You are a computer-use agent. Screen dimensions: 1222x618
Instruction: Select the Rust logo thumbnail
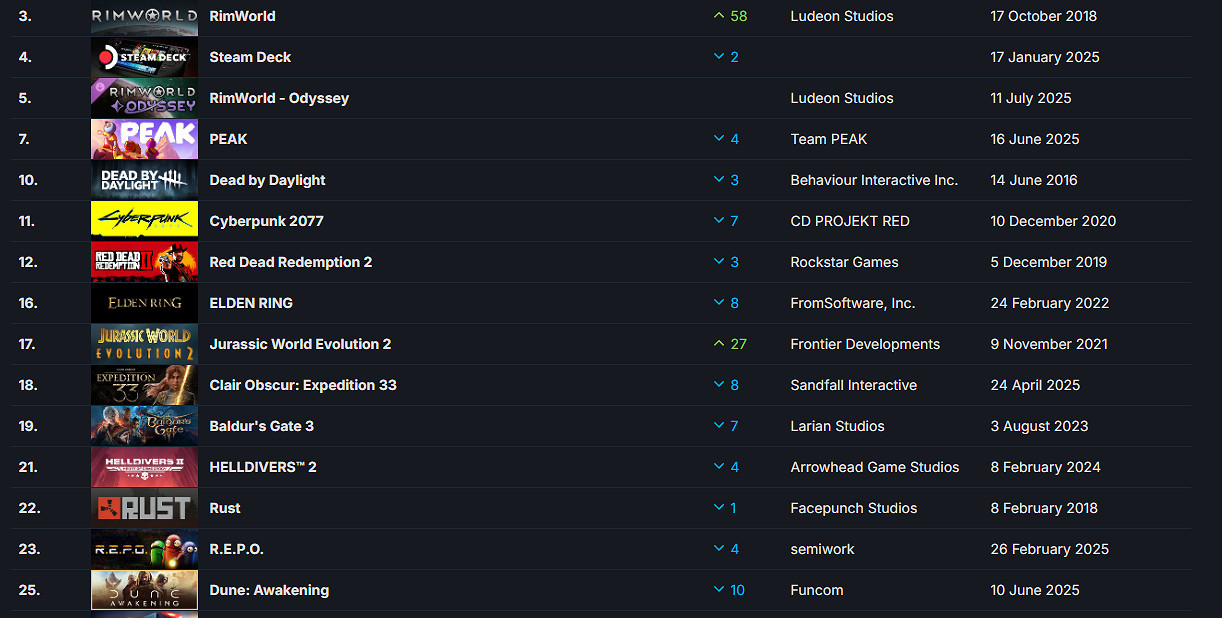point(144,508)
